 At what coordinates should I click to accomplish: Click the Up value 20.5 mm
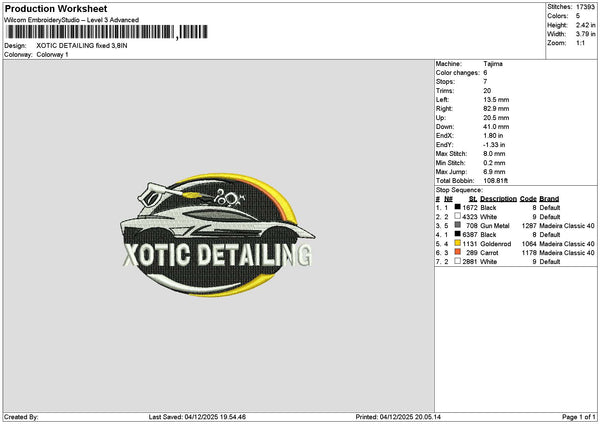click(496, 118)
